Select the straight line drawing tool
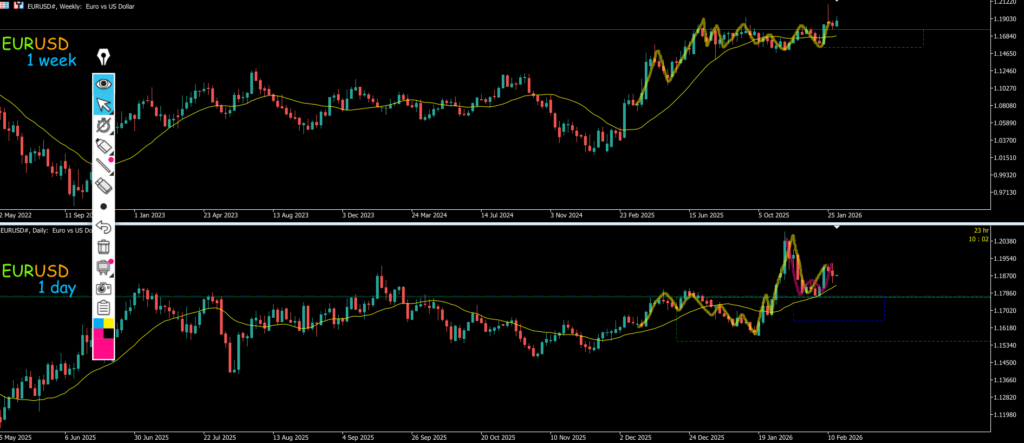This screenshot has width=1024, height=443. pos(103,166)
